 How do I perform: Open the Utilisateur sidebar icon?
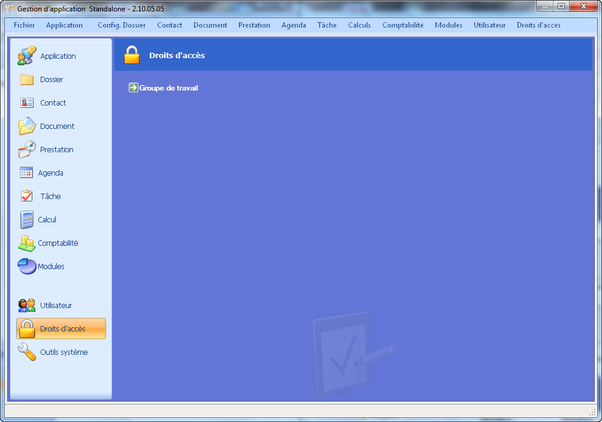(x=27, y=305)
